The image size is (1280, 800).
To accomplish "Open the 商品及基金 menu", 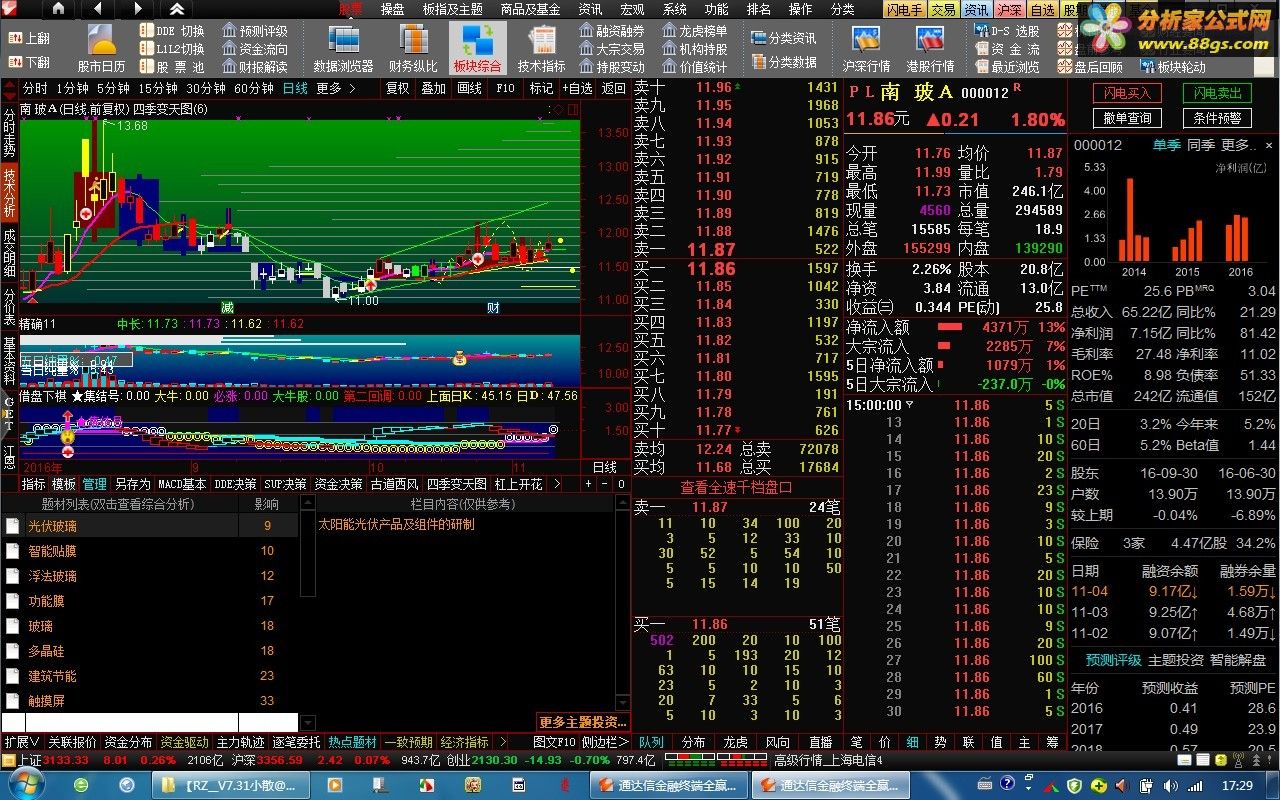I will [x=531, y=9].
